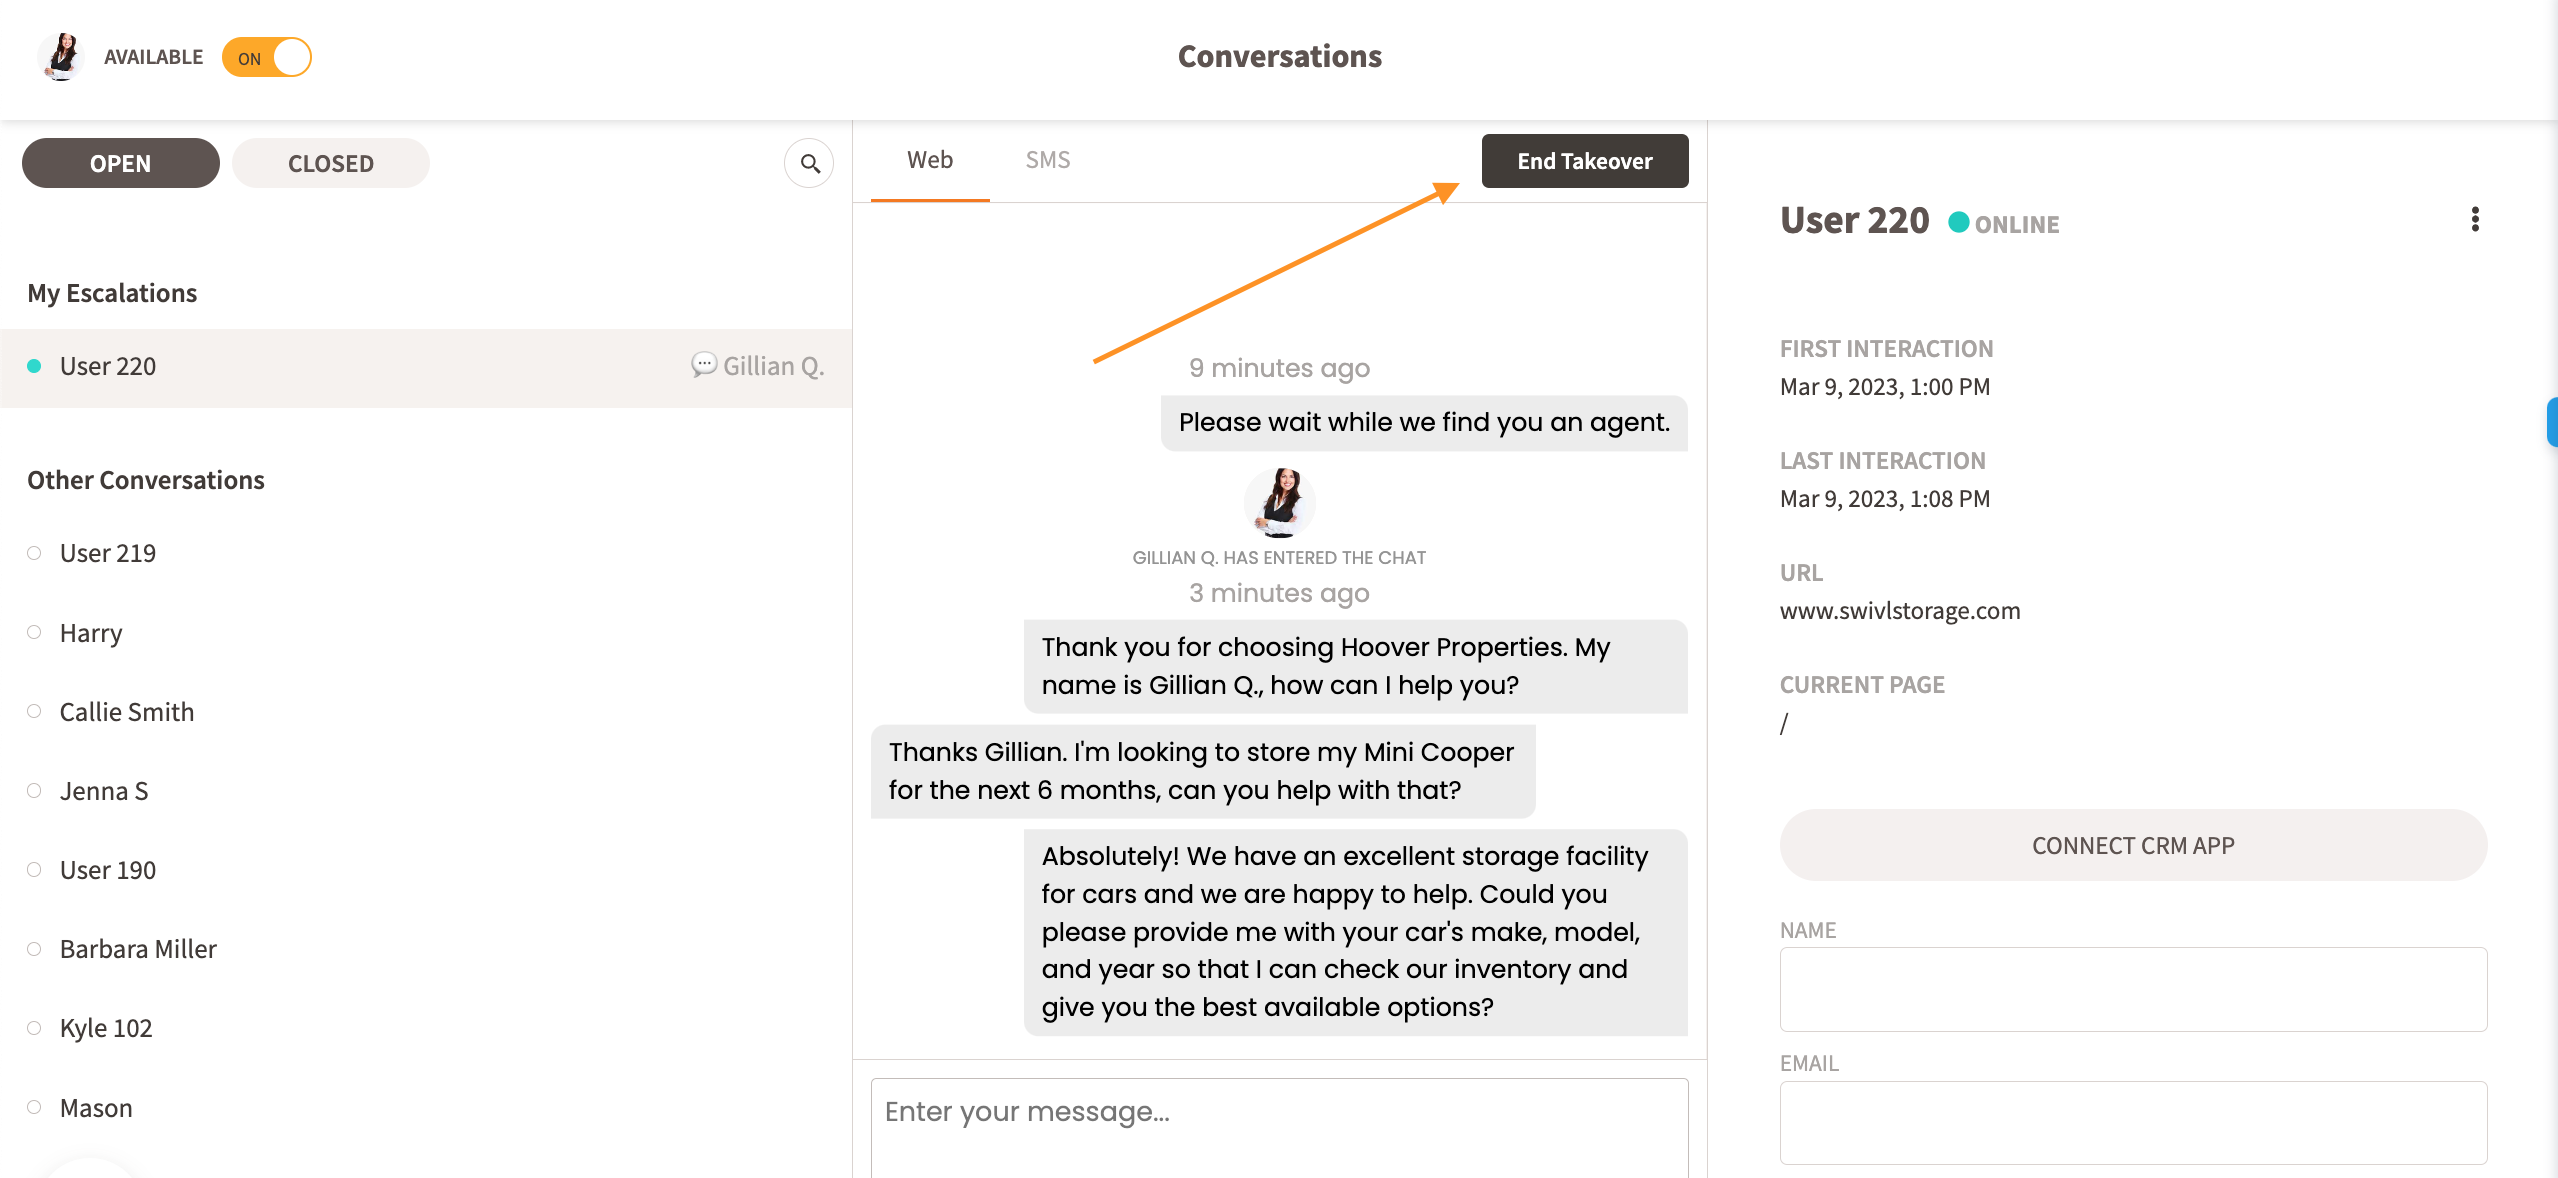Show CLOSED conversations

(330, 163)
